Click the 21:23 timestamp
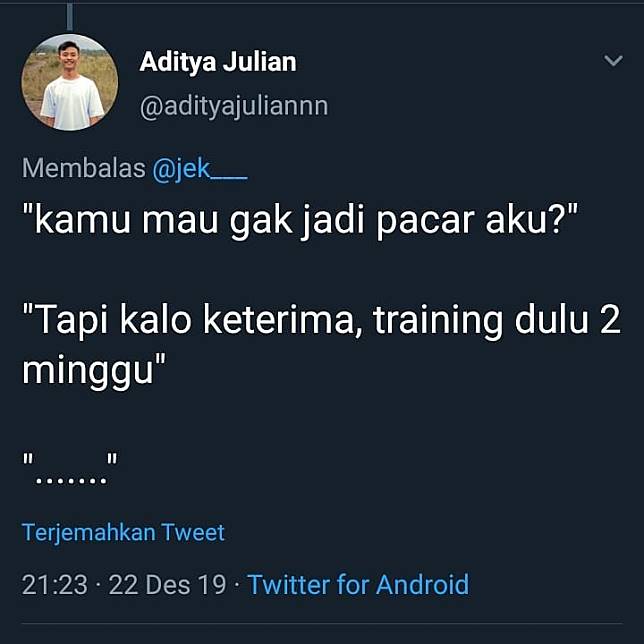This screenshot has width=644, height=644. pos(55,584)
